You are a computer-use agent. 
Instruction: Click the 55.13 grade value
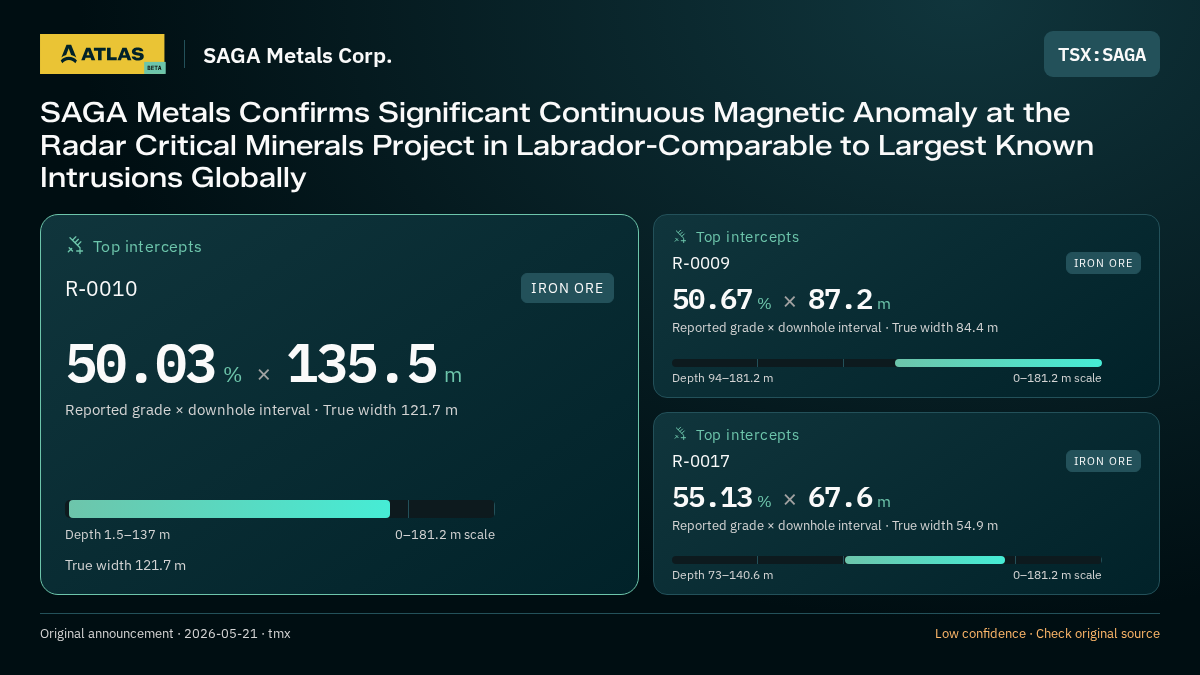click(x=712, y=497)
